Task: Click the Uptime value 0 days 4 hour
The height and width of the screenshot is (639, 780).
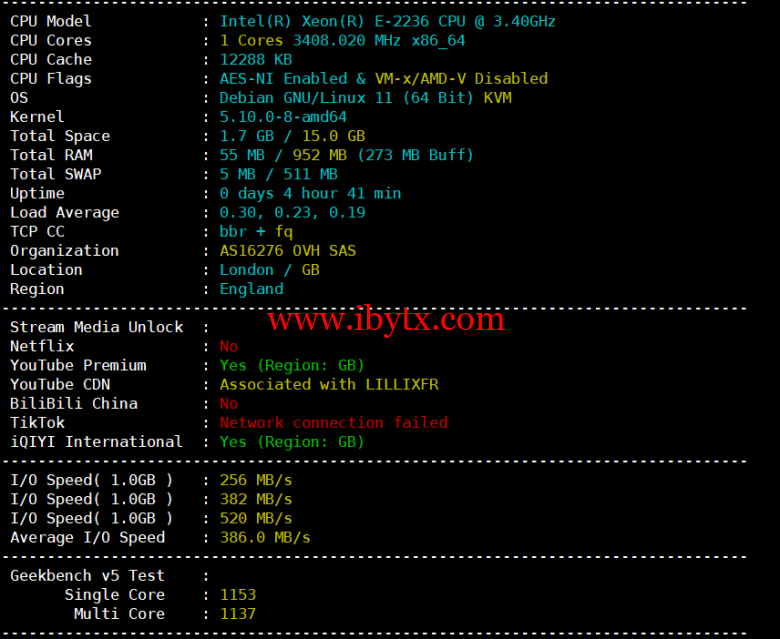Action: [310, 193]
